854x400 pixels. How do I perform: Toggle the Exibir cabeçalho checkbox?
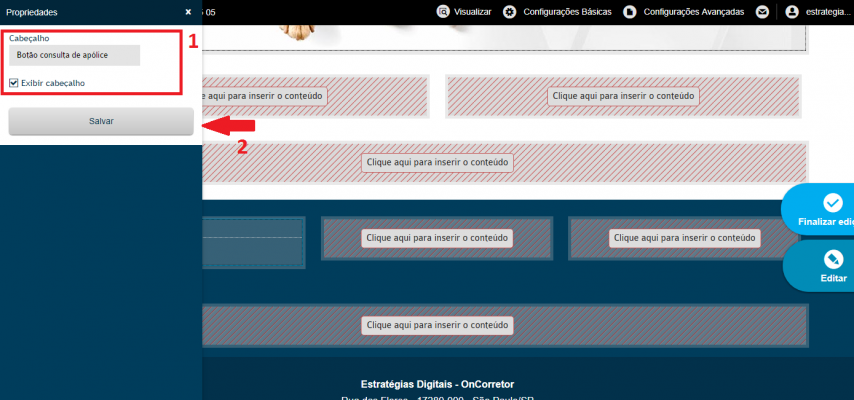(14, 83)
